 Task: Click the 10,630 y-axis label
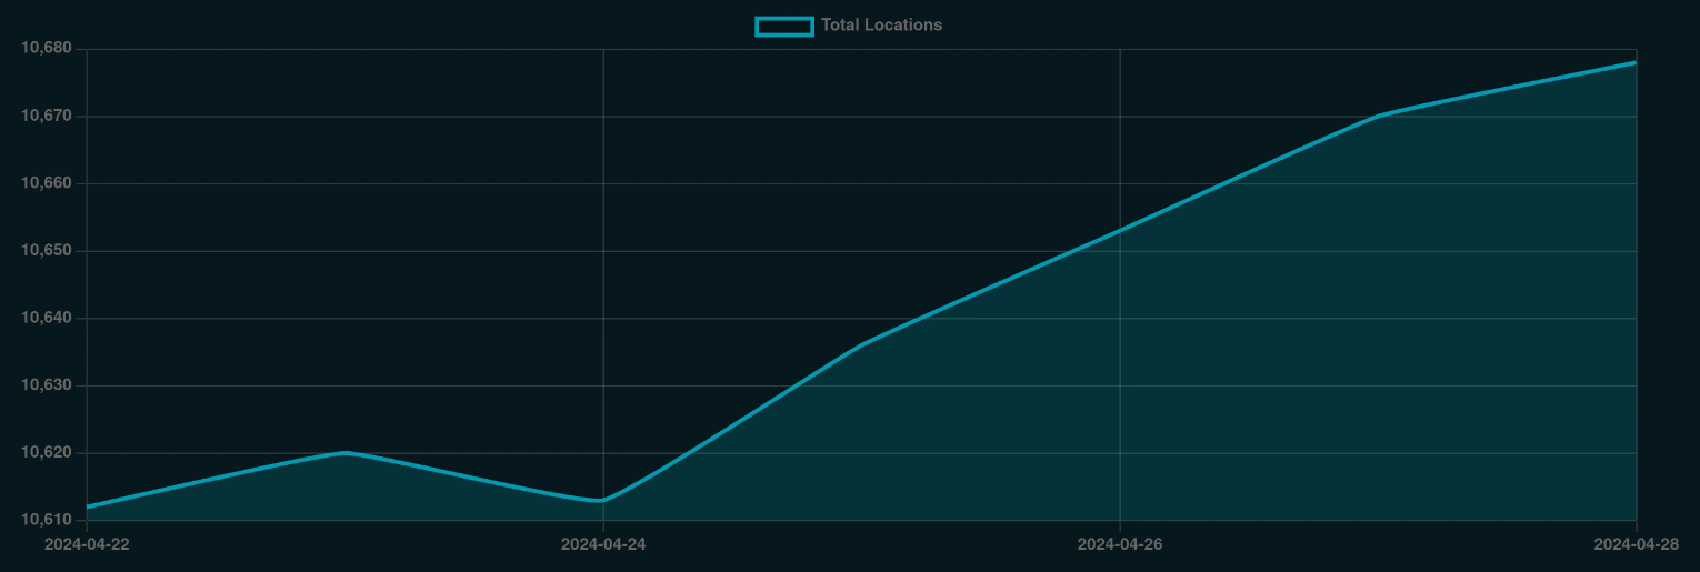[46, 385]
